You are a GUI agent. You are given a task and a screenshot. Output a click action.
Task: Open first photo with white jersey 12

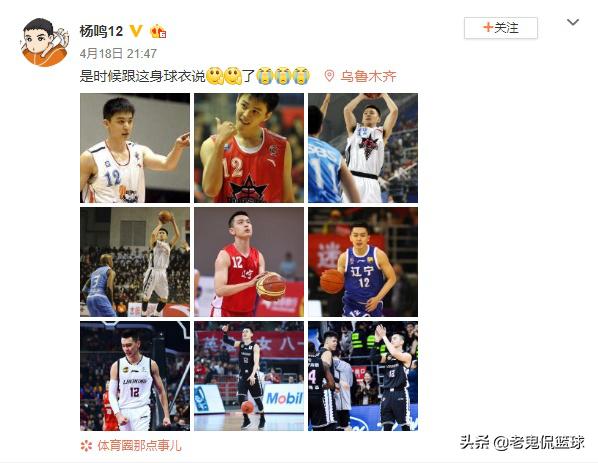click(x=135, y=148)
